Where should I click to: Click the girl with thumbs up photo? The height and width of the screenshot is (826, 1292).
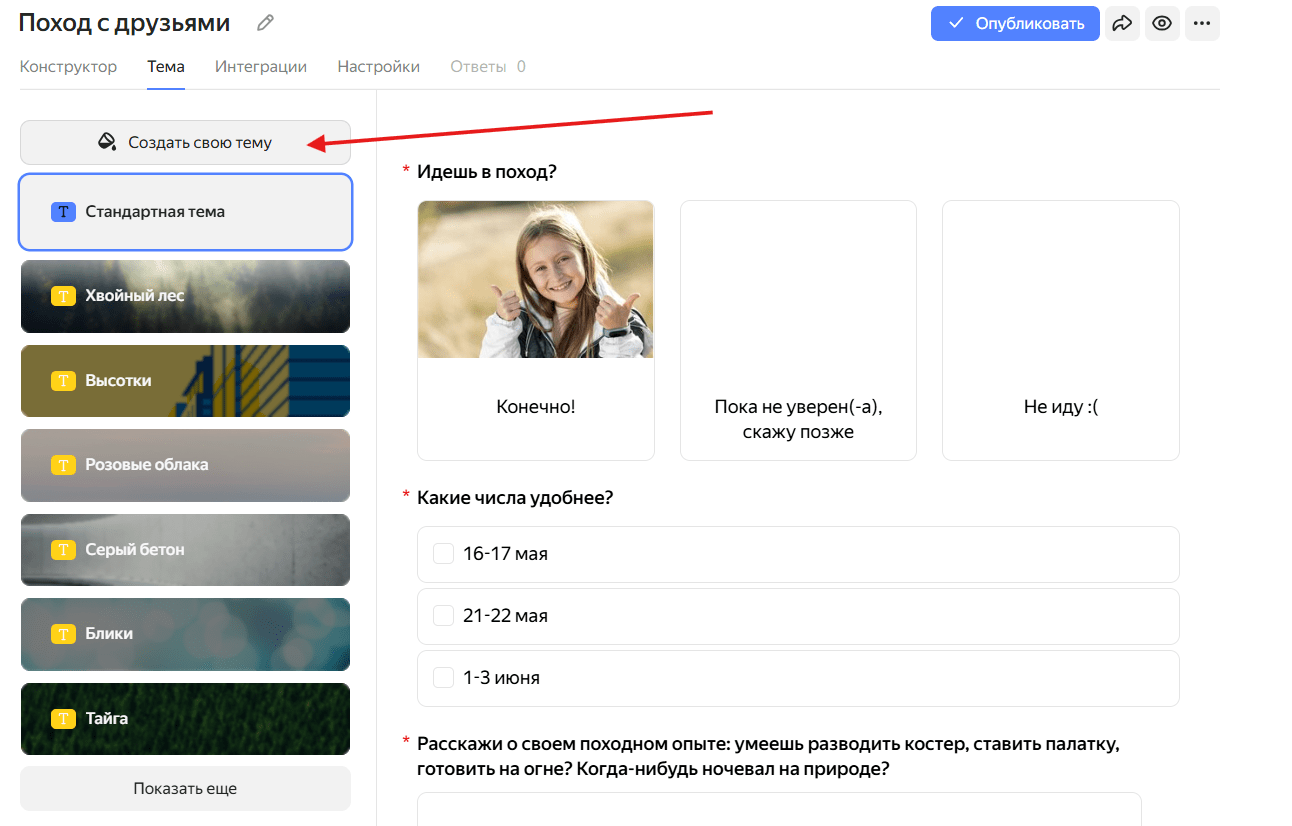[x=536, y=279]
